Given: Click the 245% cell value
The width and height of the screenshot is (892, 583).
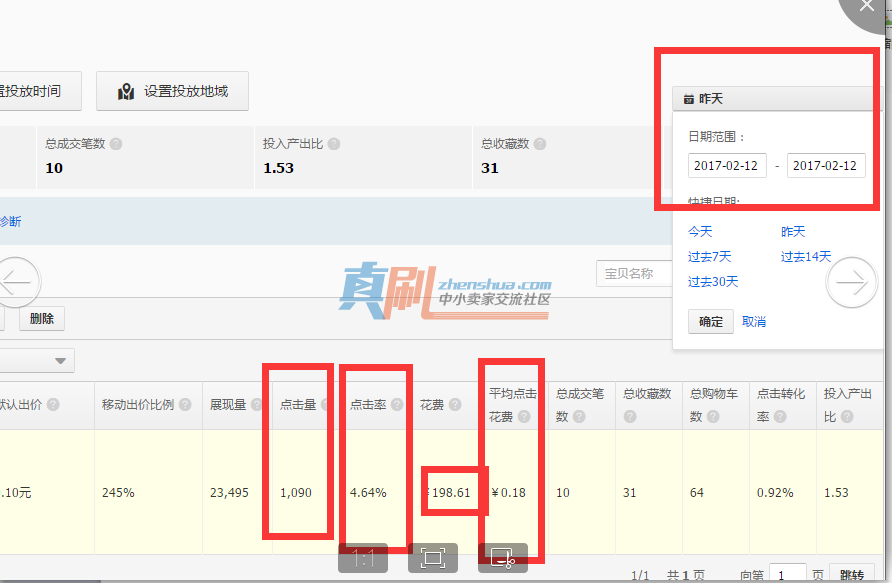Looking at the screenshot, I should [x=118, y=493].
